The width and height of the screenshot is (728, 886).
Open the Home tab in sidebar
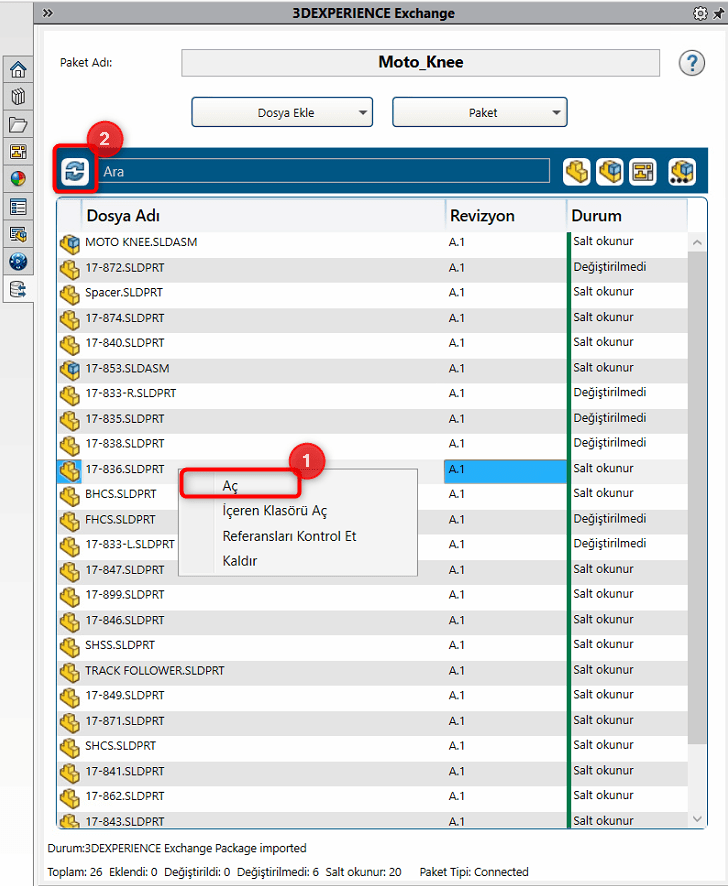18,70
